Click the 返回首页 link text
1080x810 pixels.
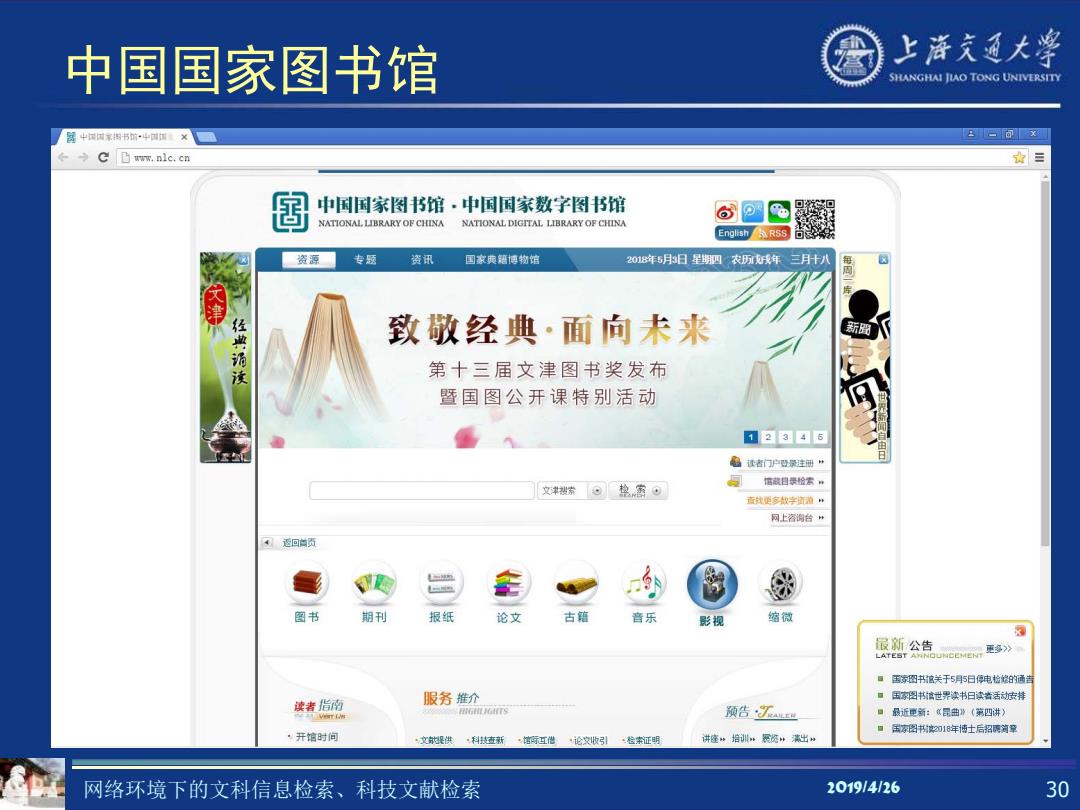[x=299, y=543]
